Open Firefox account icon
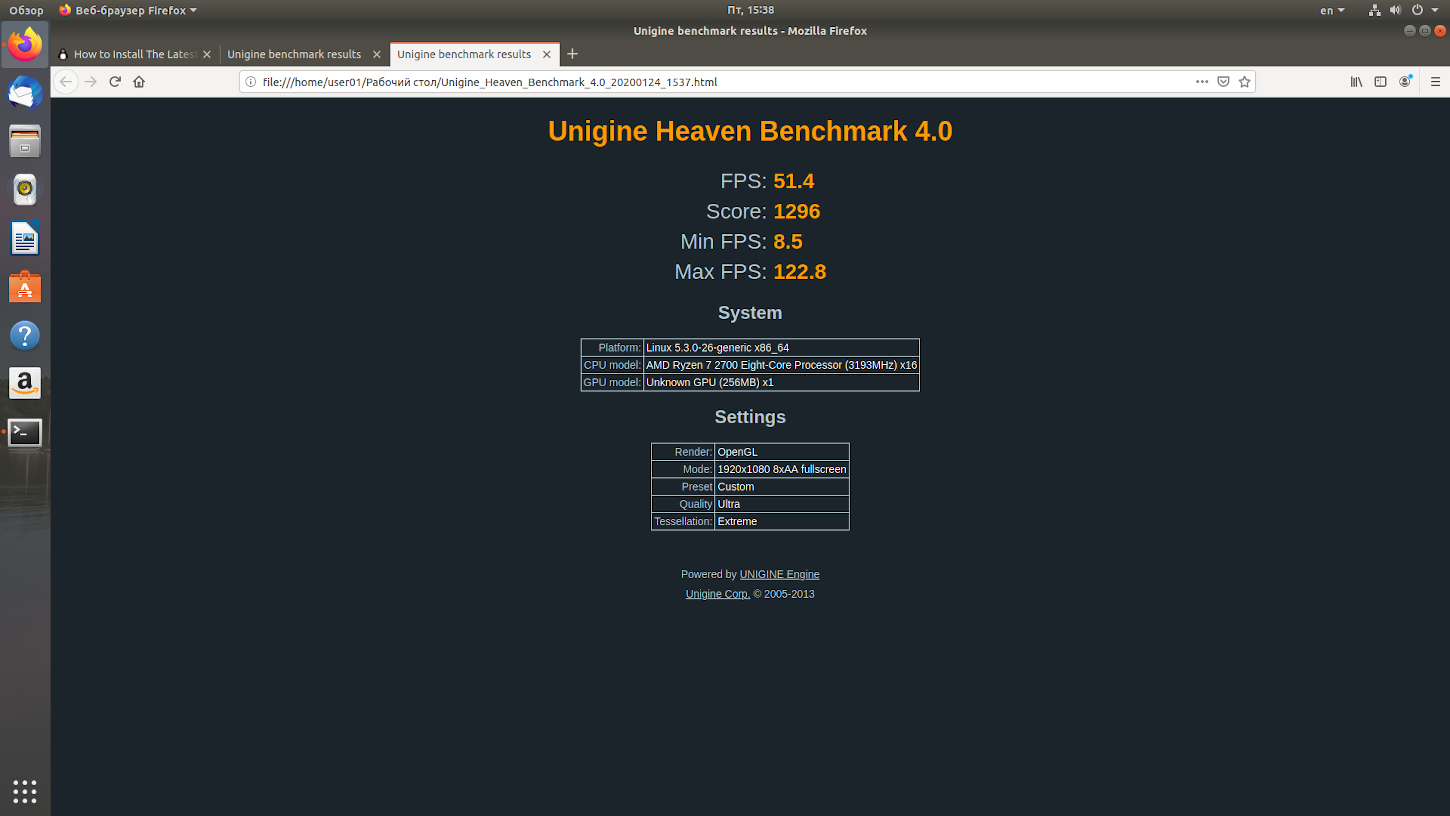The image size is (1450, 816). tap(1405, 82)
